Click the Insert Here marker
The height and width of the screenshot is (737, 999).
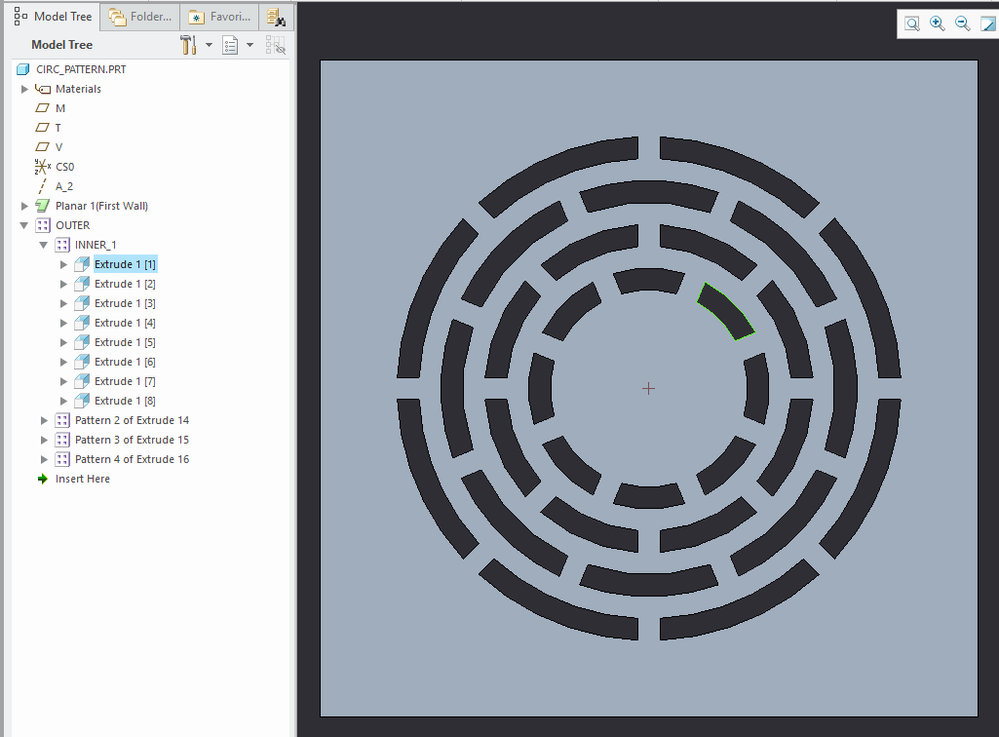pyautogui.click(x=81, y=478)
